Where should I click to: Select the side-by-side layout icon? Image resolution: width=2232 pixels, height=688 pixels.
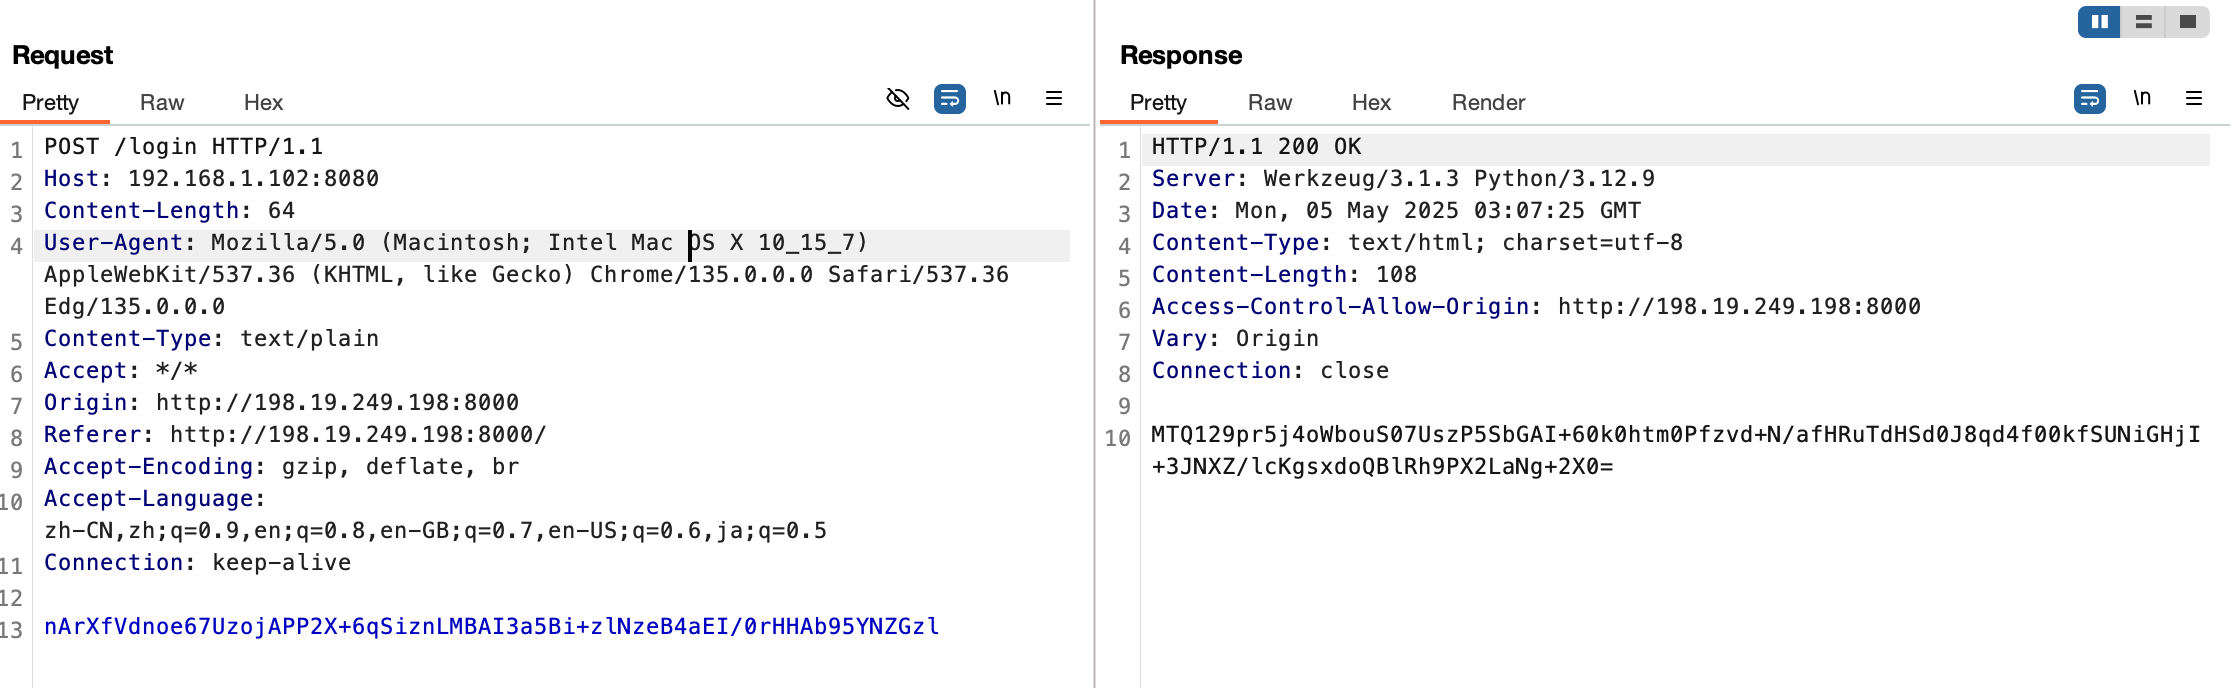tap(2100, 21)
